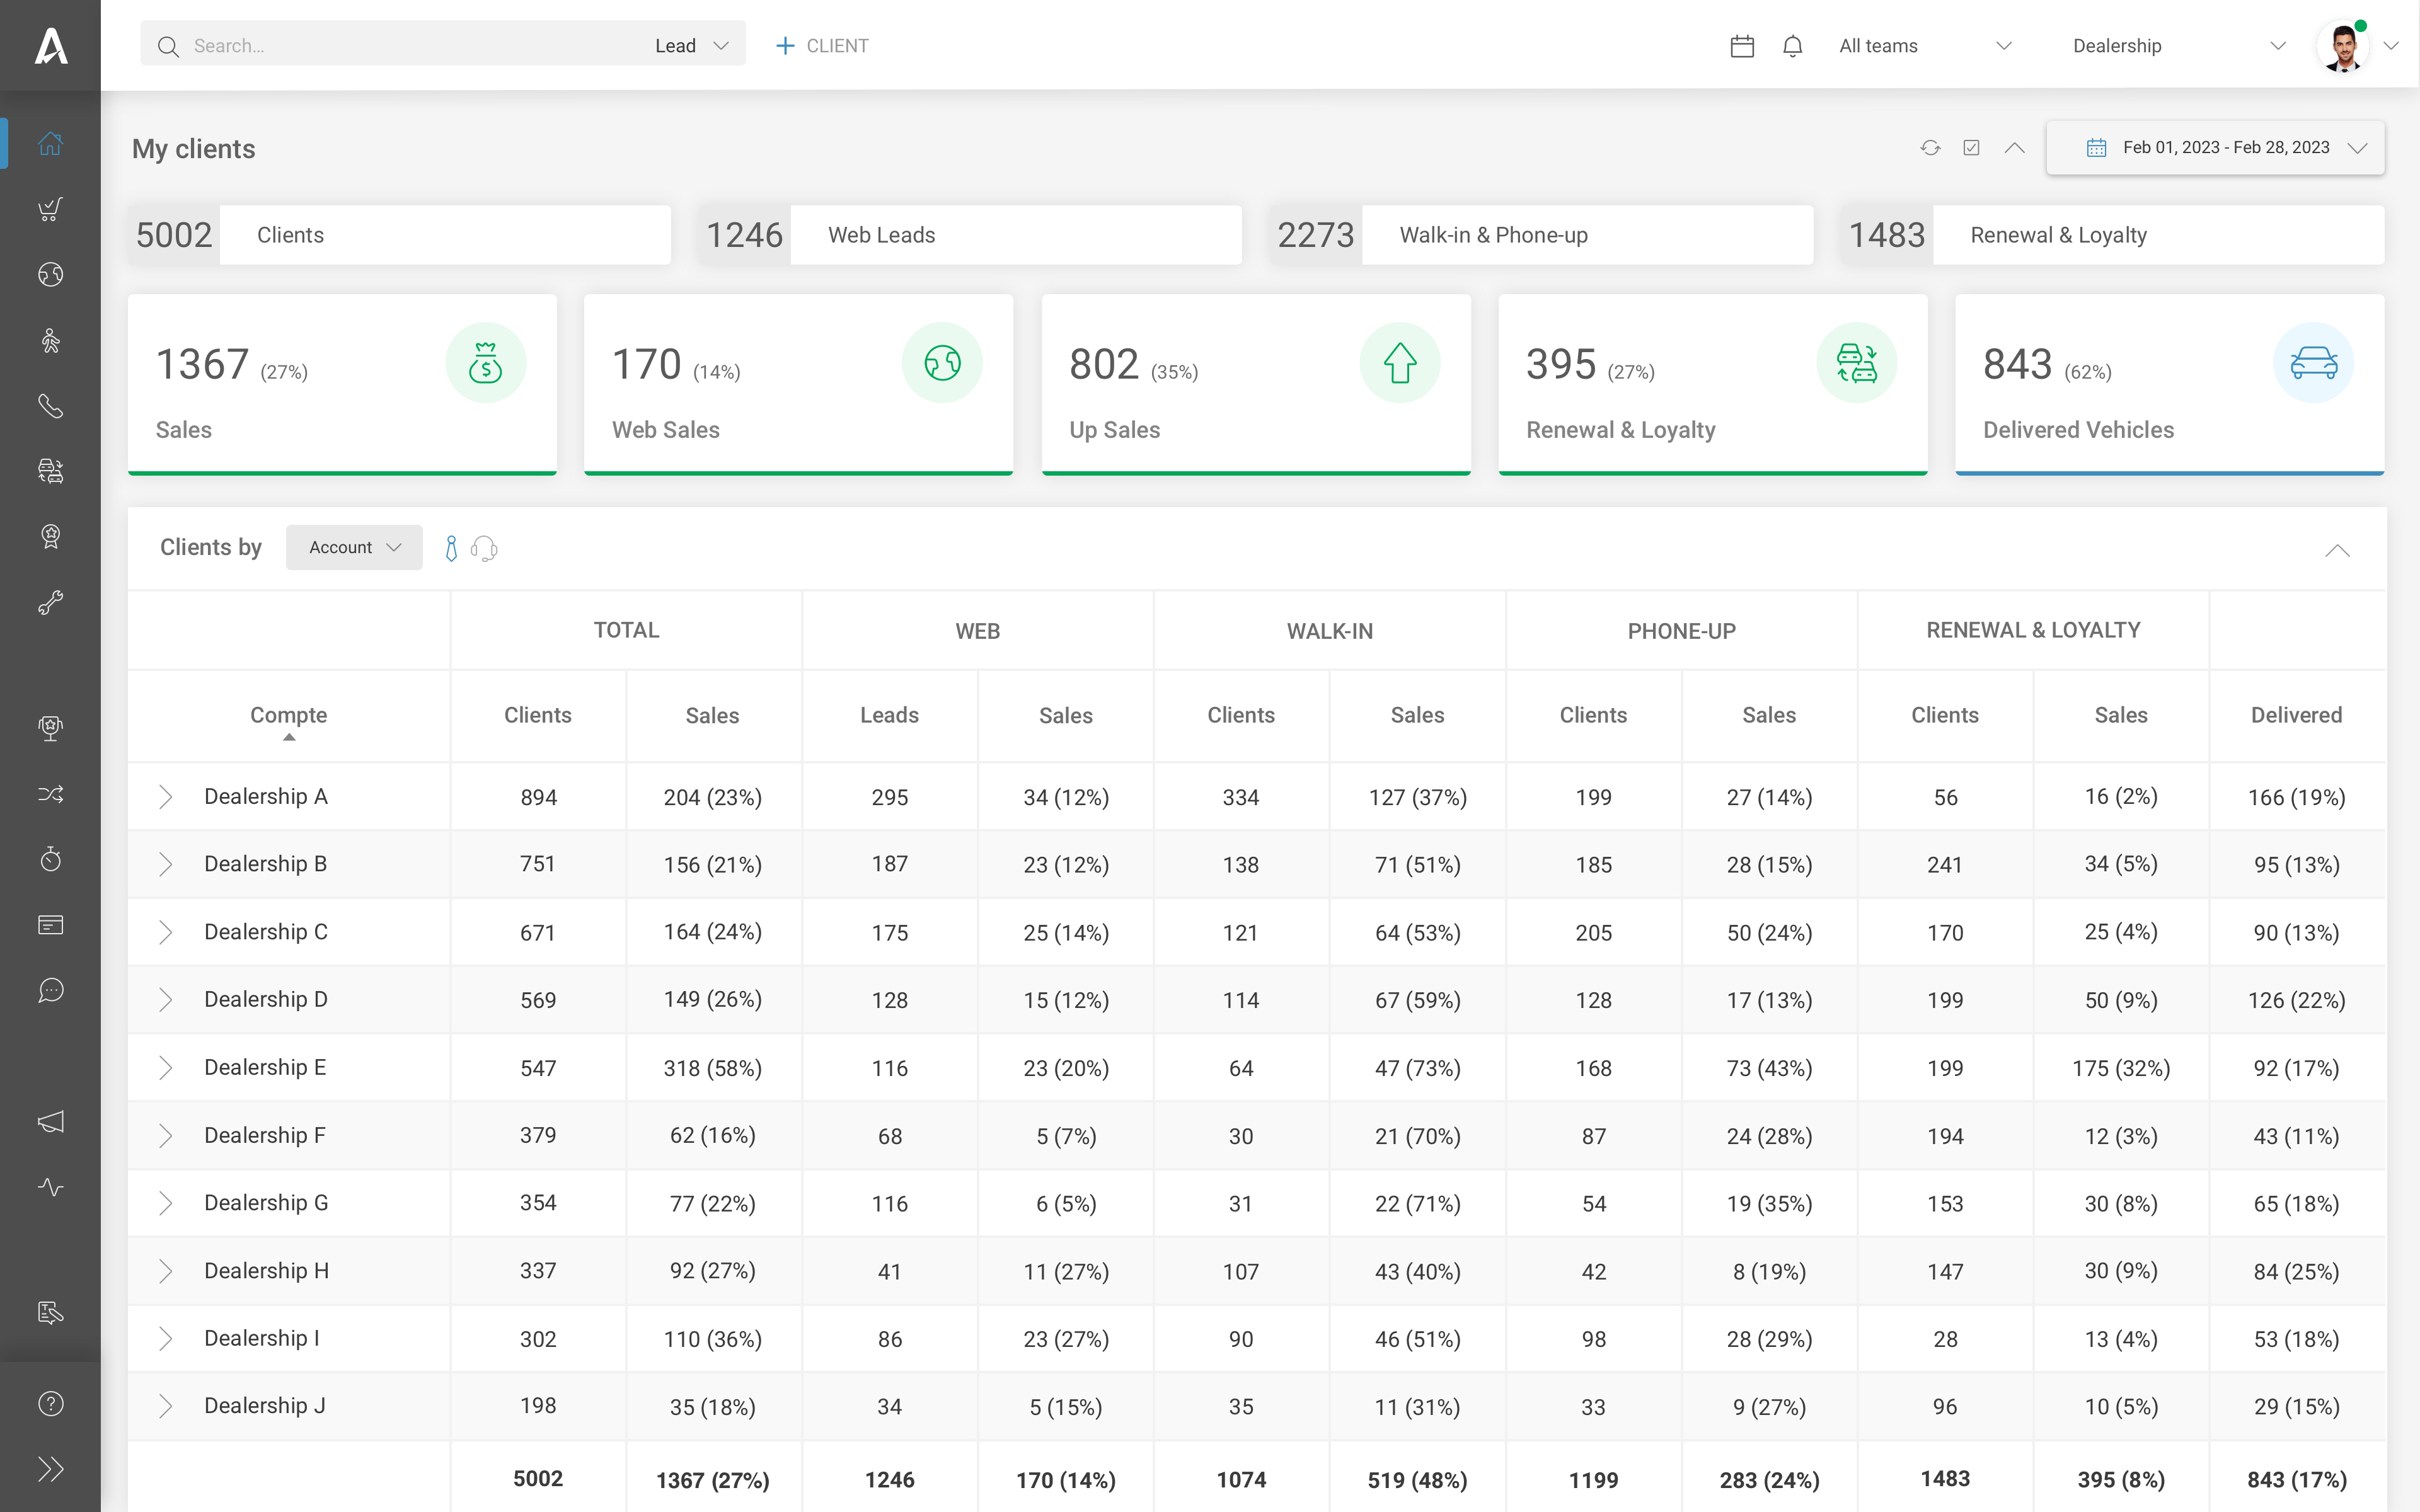Open the Delivered Vehicles 843 stat card
Image resolution: width=2420 pixels, height=1512 pixels.
[x=2170, y=384]
